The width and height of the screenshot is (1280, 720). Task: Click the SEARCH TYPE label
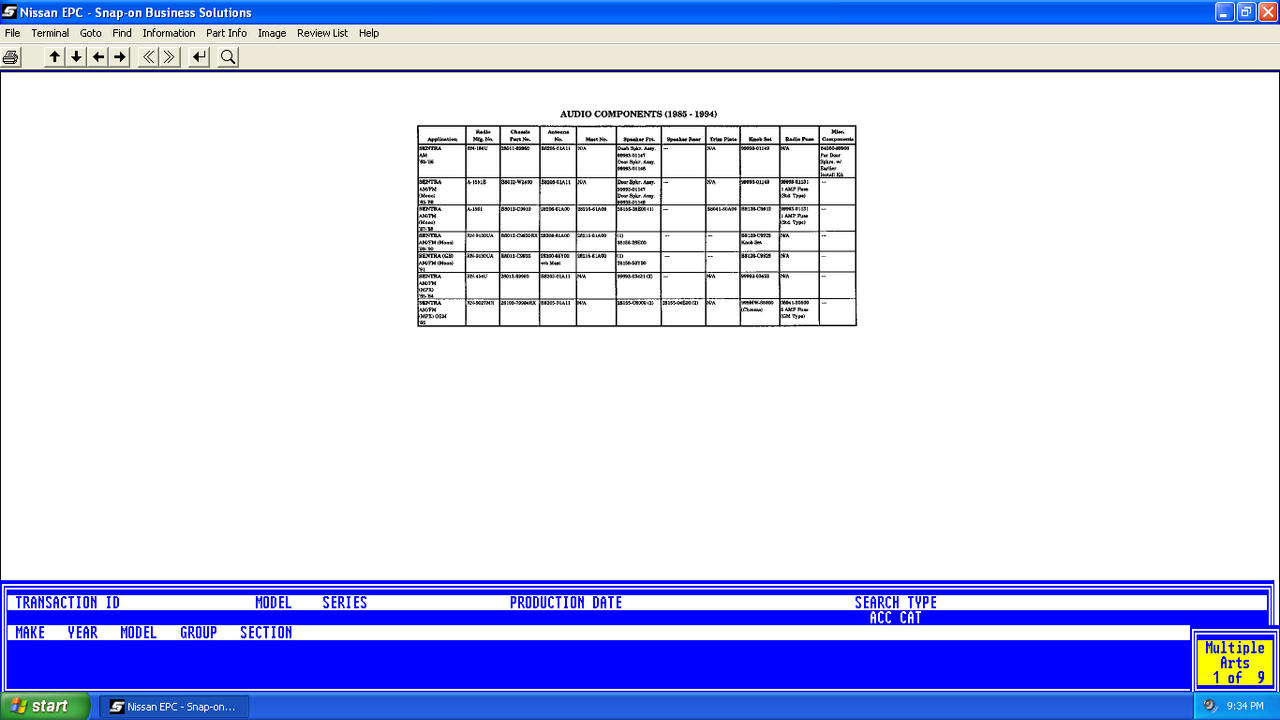(x=896, y=602)
